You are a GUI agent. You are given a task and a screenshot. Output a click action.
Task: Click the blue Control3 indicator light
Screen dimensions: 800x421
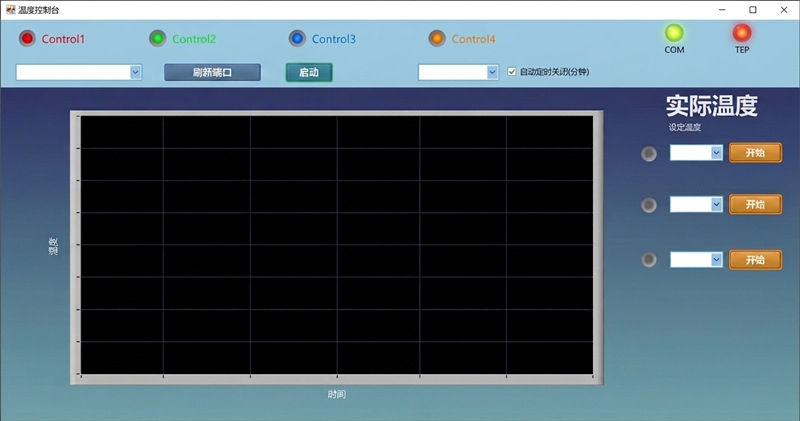(x=297, y=38)
